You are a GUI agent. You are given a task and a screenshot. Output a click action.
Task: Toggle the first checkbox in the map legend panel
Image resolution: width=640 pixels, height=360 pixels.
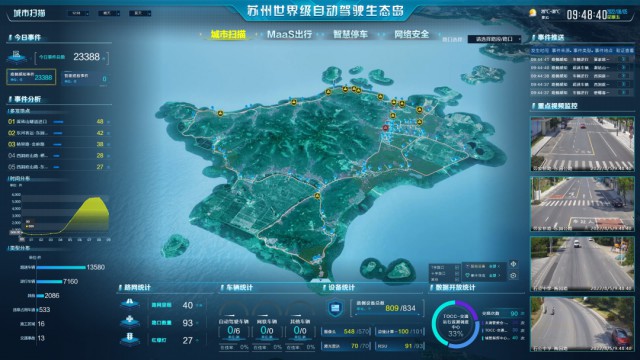tap(457, 268)
